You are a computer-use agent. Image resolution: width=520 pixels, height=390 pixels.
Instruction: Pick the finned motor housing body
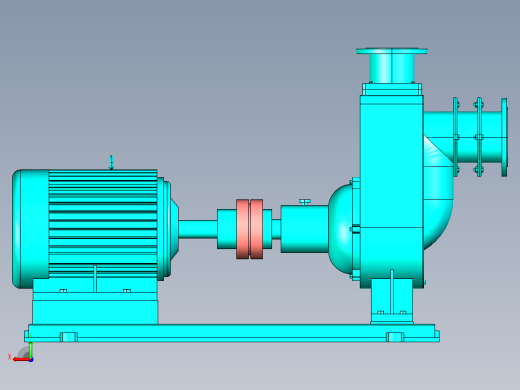click(x=103, y=224)
